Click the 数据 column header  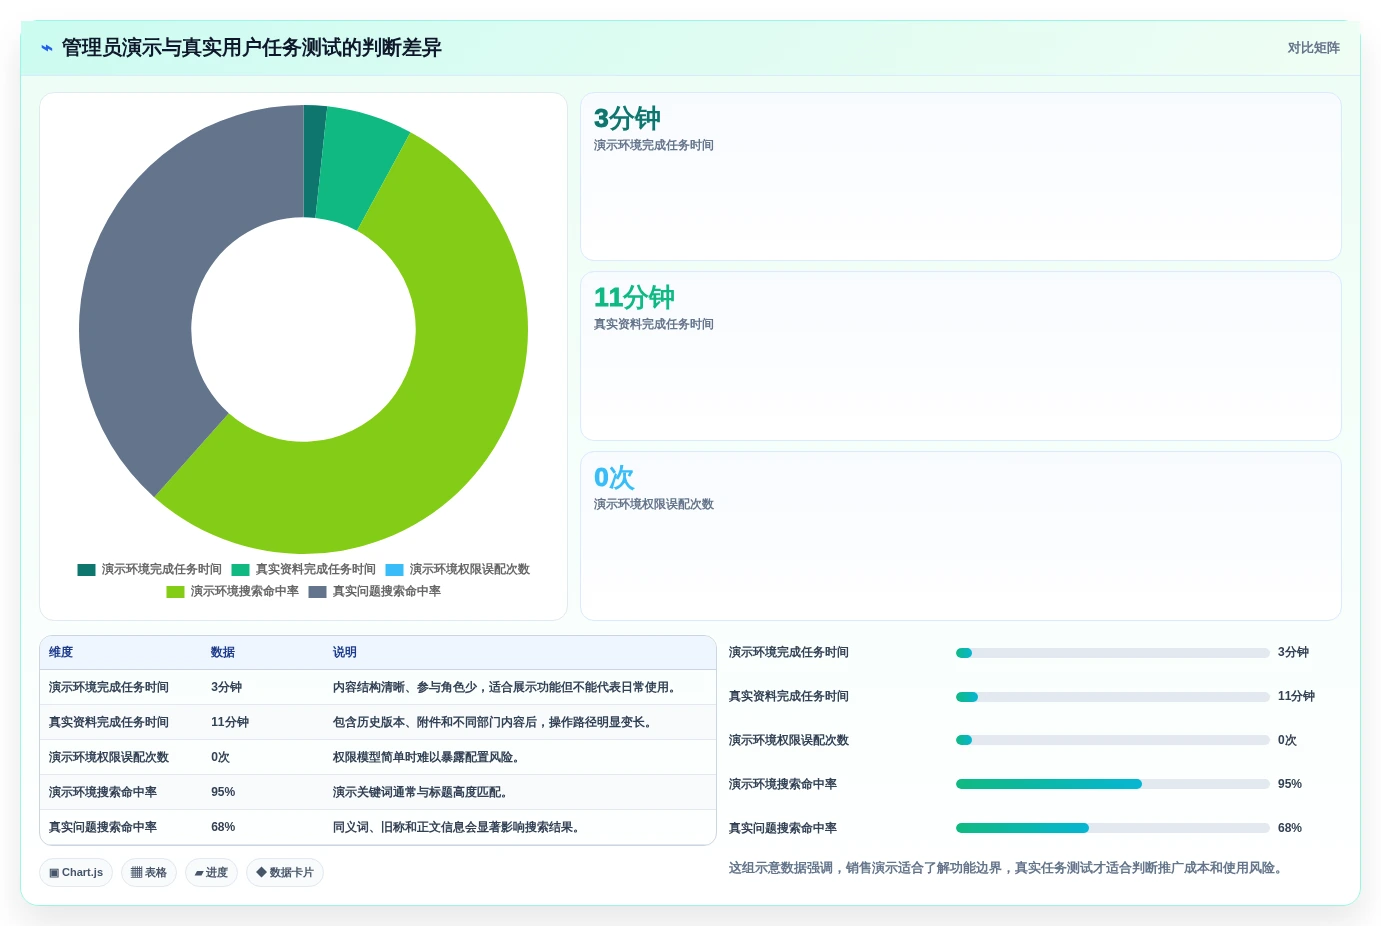click(x=223, y=652)
